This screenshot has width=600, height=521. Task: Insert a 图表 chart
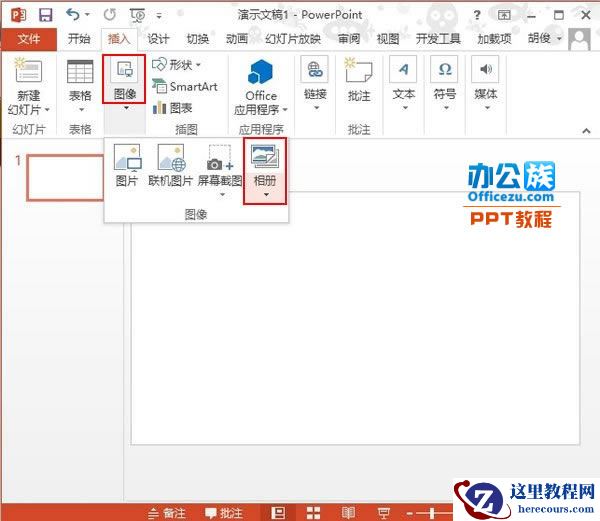[x=172, y=108]
